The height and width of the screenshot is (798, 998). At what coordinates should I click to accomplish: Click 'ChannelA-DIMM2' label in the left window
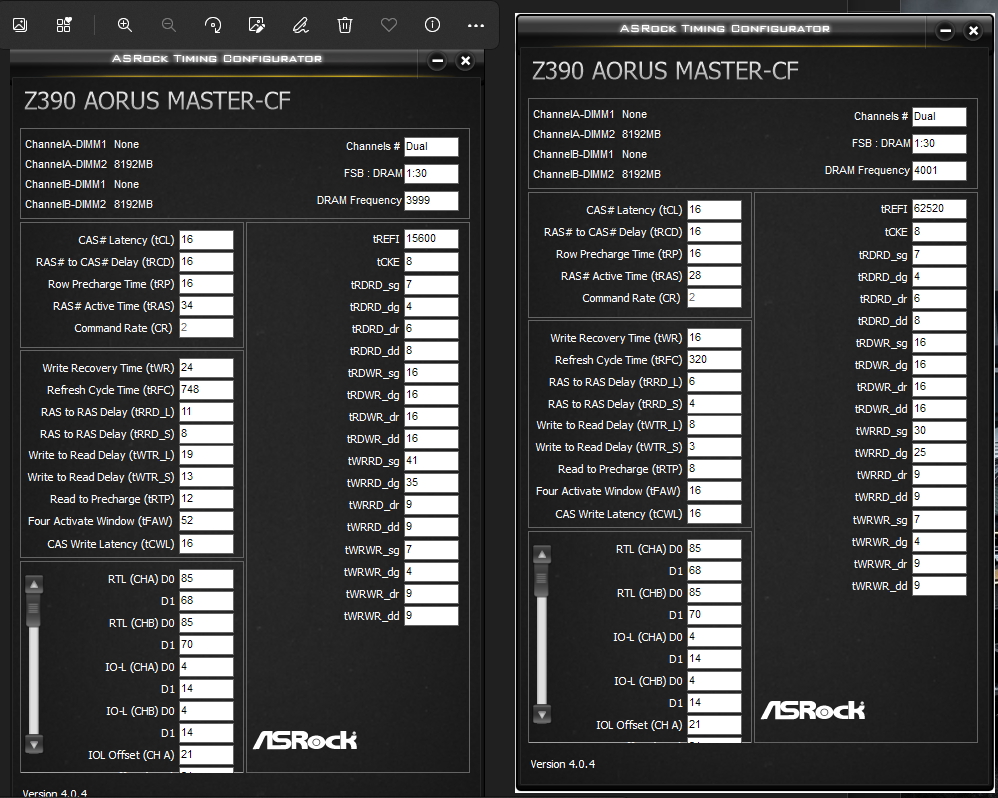(66, 164)
